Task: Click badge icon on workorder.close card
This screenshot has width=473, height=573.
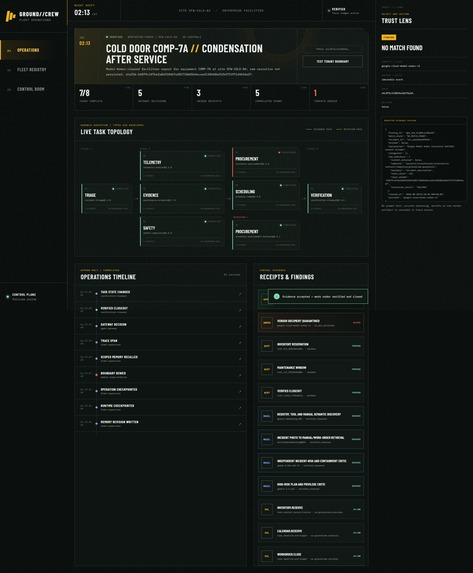Action: pyautogui.click(x=267, y=556)
